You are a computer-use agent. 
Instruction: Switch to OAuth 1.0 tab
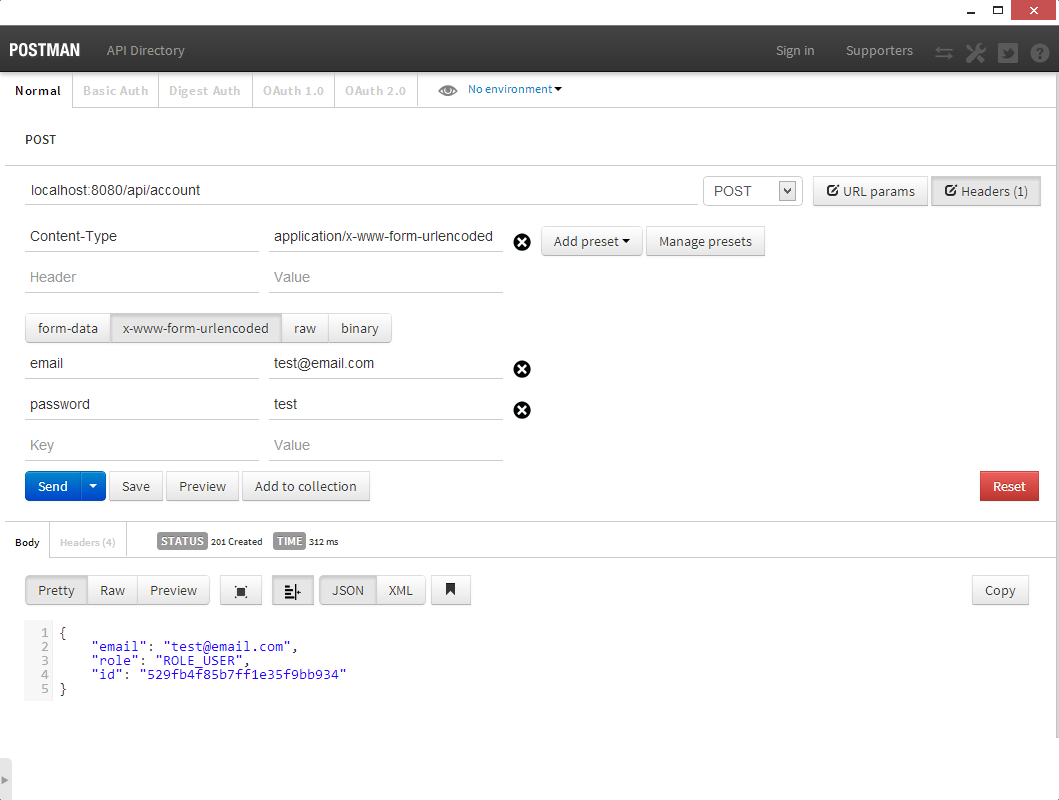(x=293, y=90)
